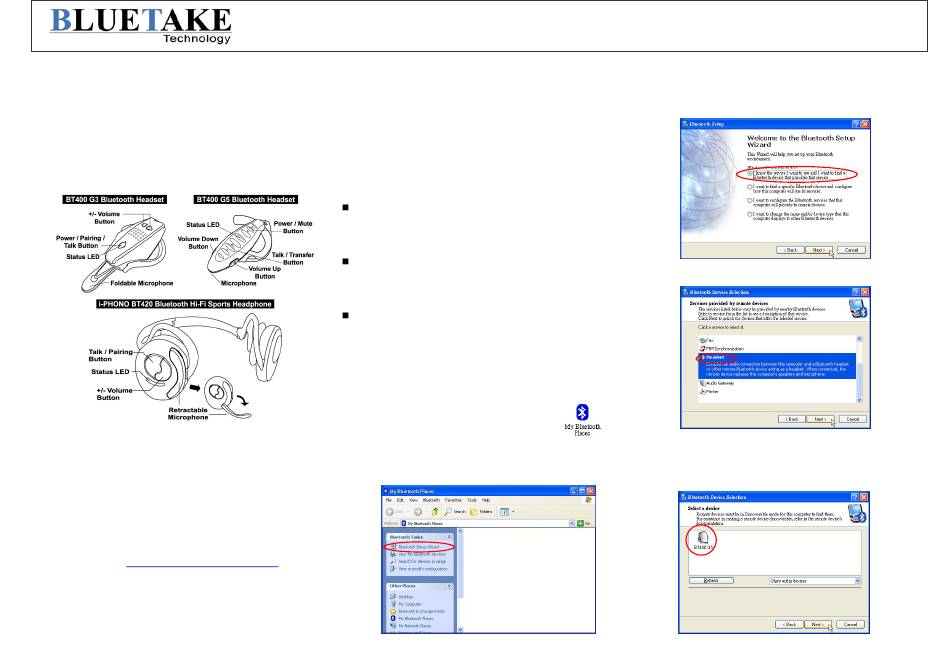Click the Views icon in explorer toolbar
The image size is (950, 667).
click(504, 511)
